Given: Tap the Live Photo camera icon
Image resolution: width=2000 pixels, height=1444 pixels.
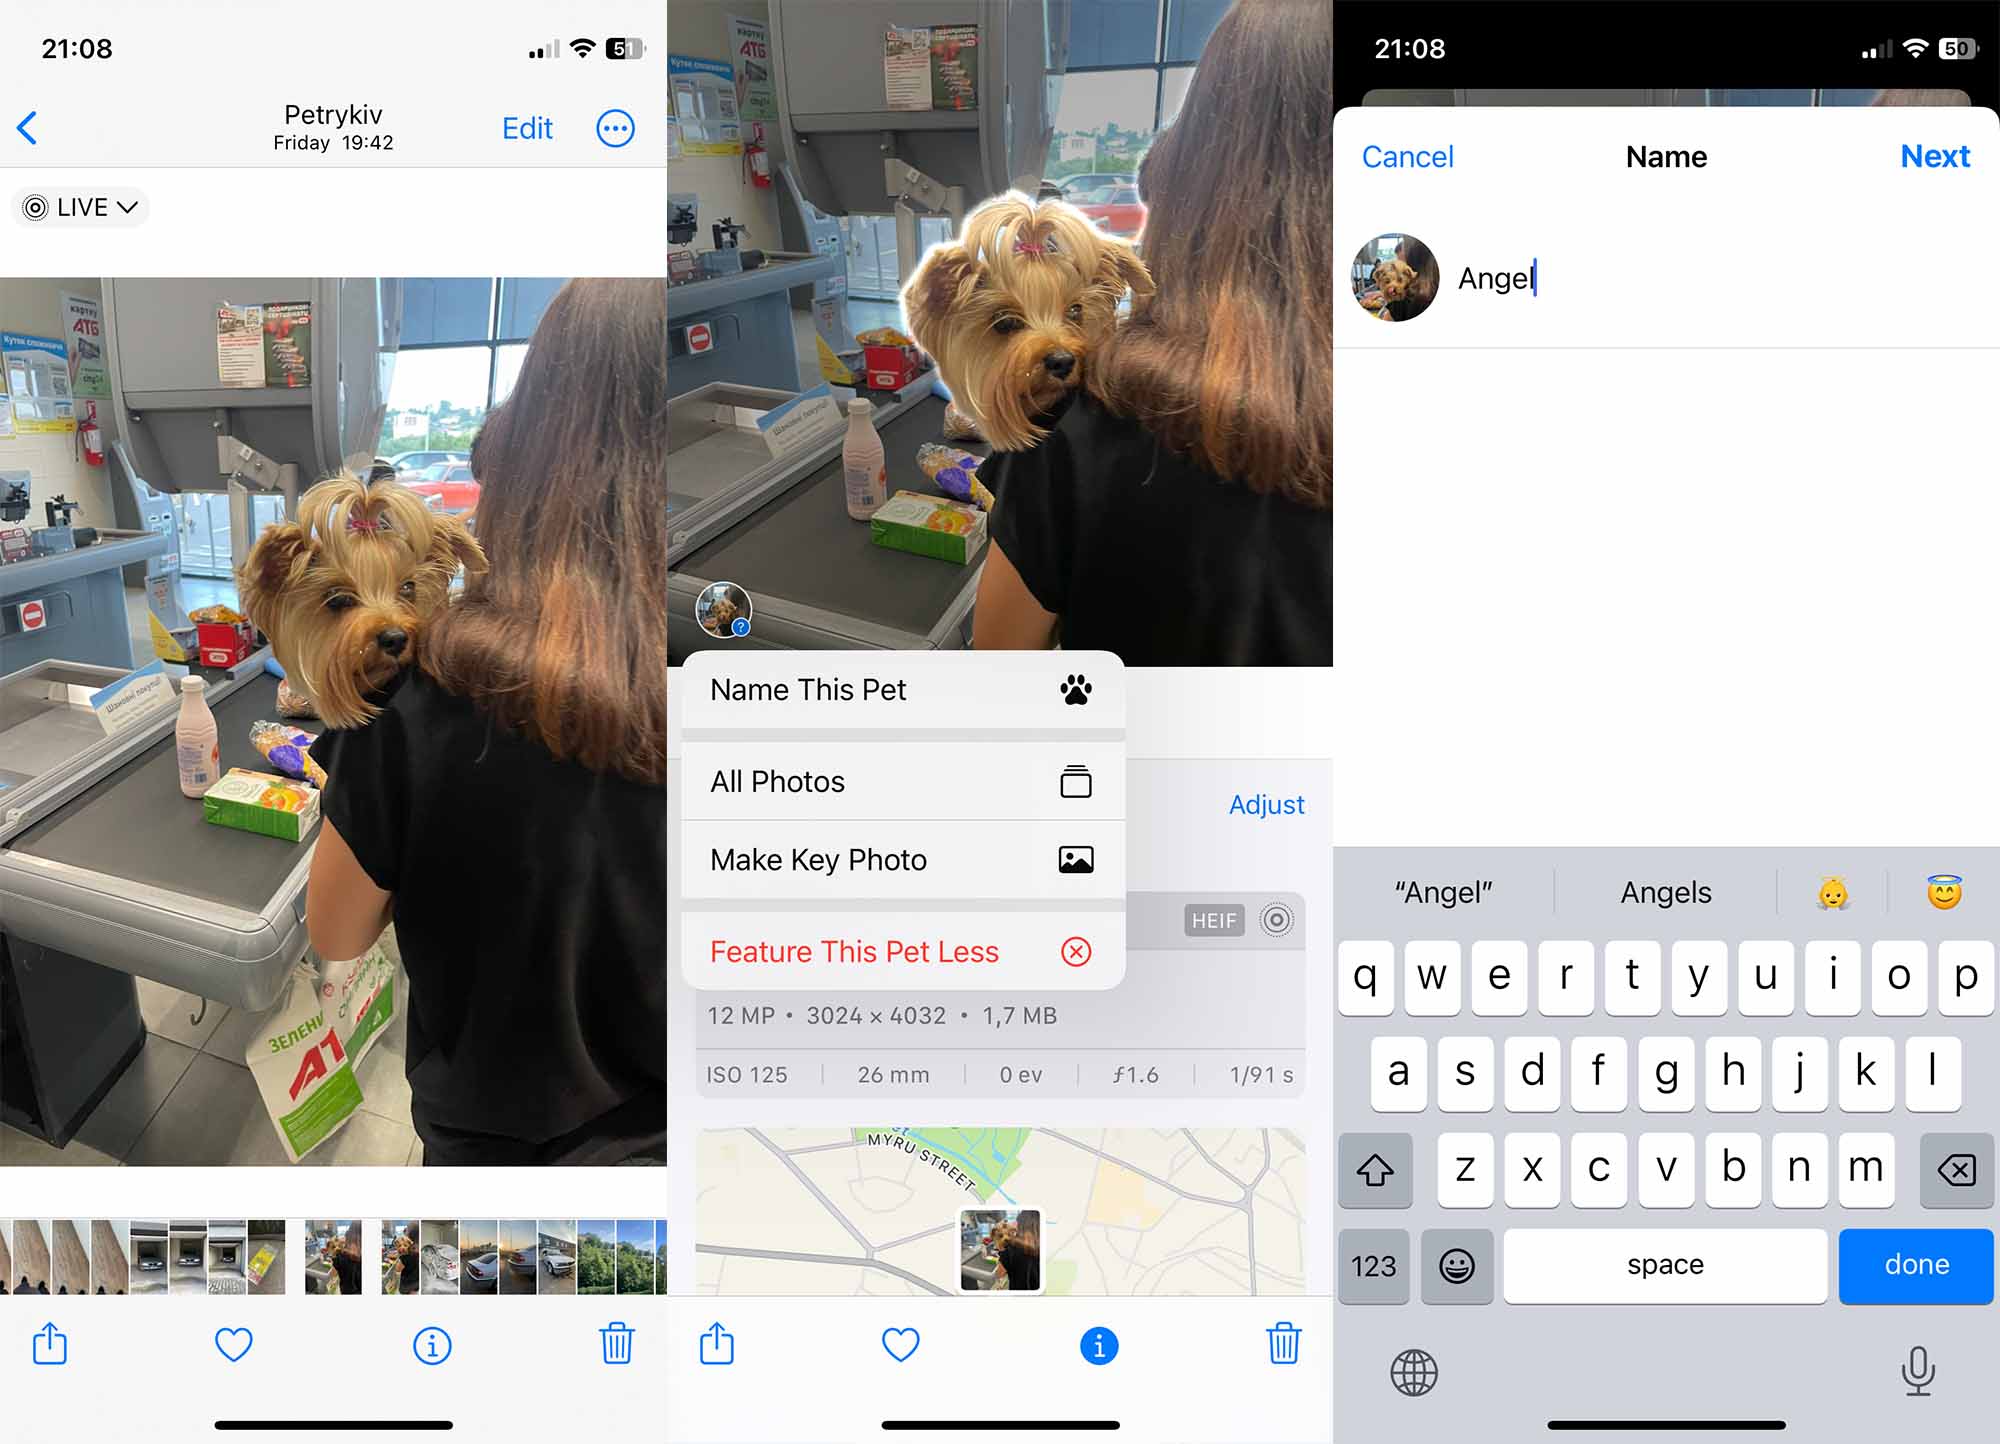Looking at the screenshot, I should click(34, 207).
